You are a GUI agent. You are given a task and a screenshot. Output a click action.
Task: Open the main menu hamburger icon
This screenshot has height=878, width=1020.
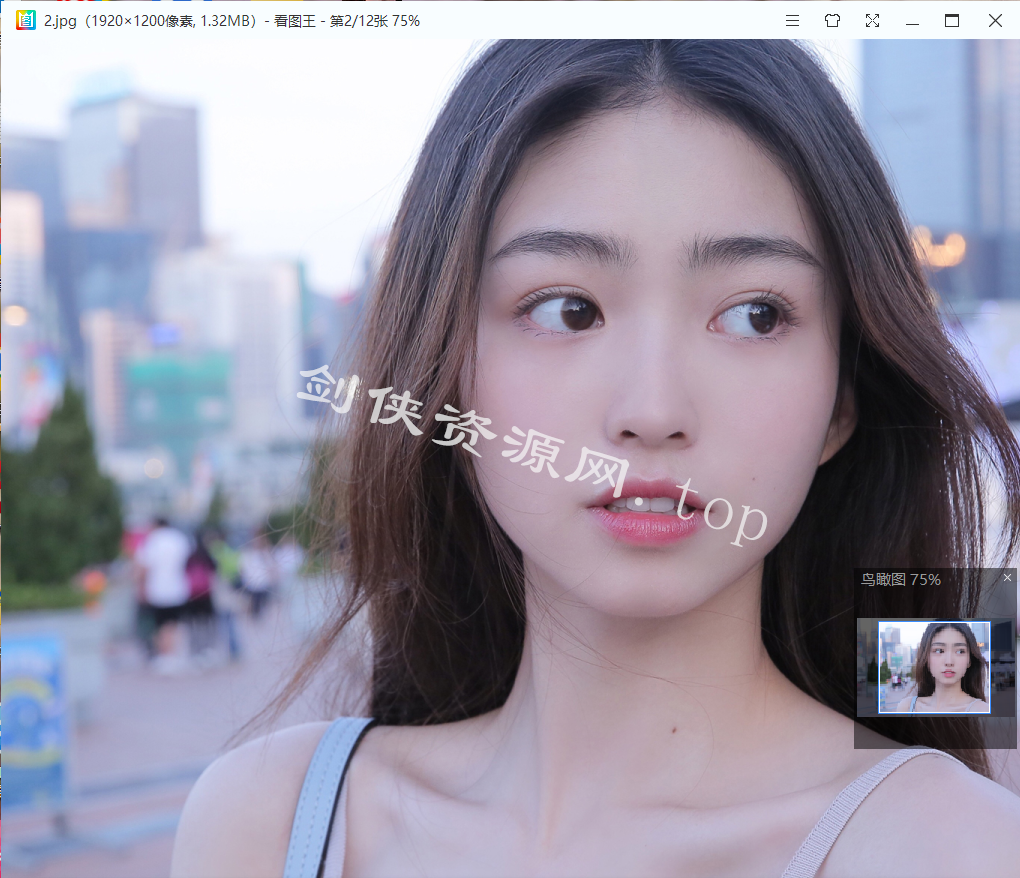792,20
